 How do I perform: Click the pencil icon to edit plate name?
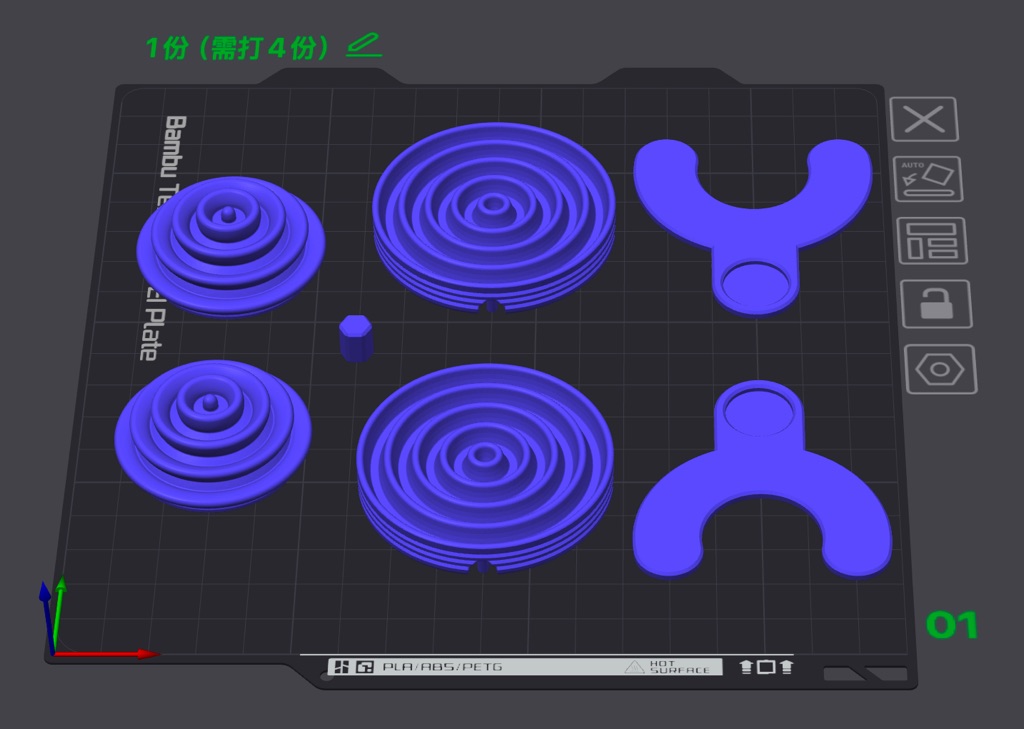click(364, 45)
